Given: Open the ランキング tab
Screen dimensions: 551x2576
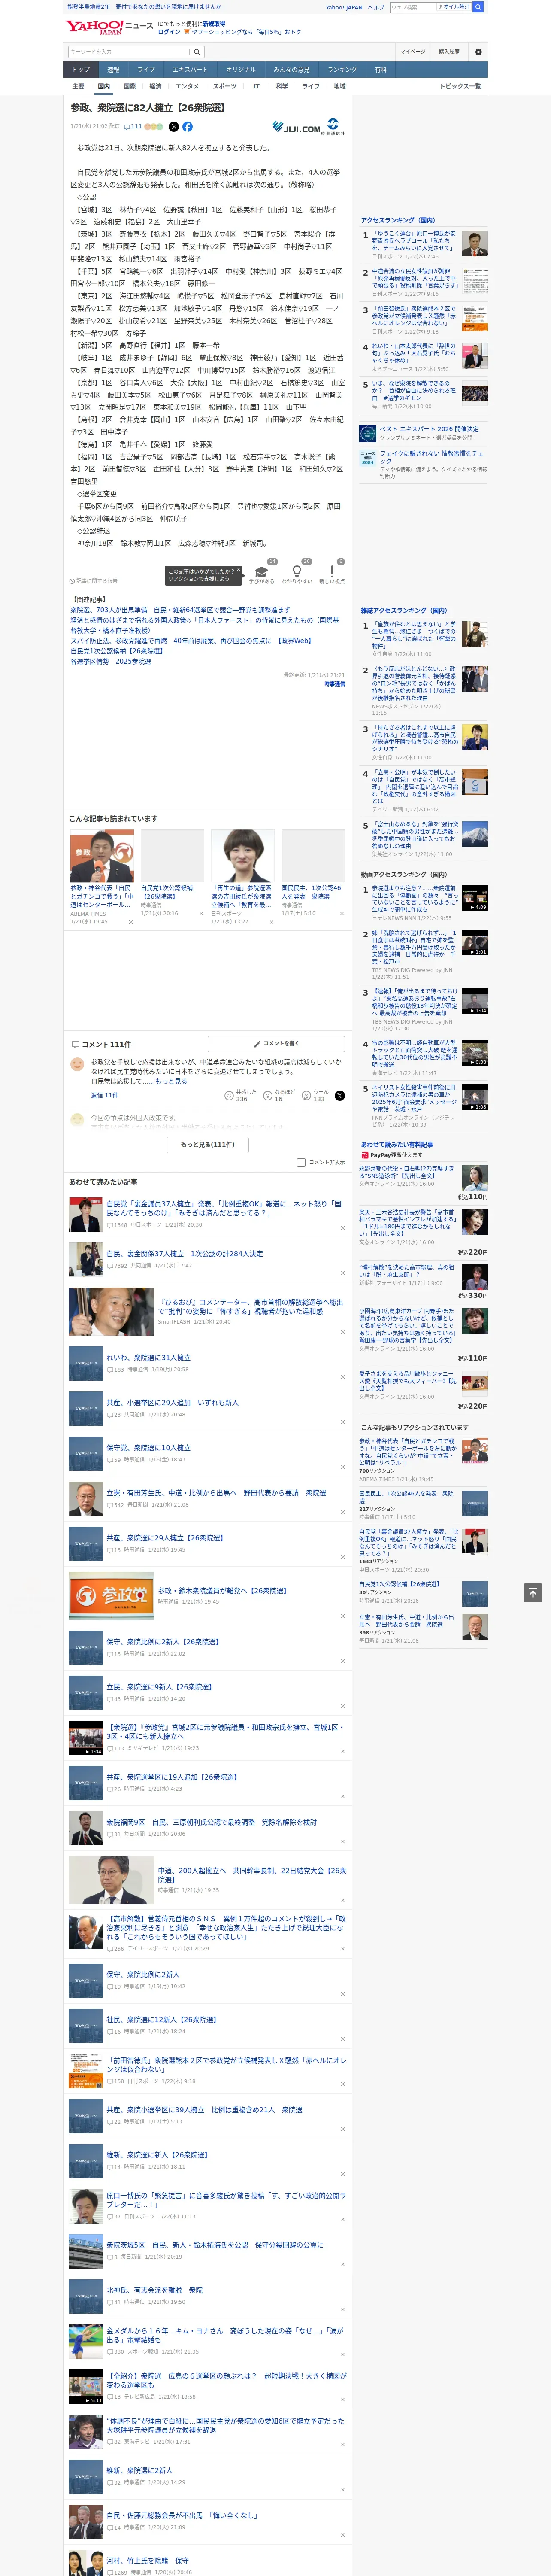Looking at the screenshot, I should pos(342,70).
